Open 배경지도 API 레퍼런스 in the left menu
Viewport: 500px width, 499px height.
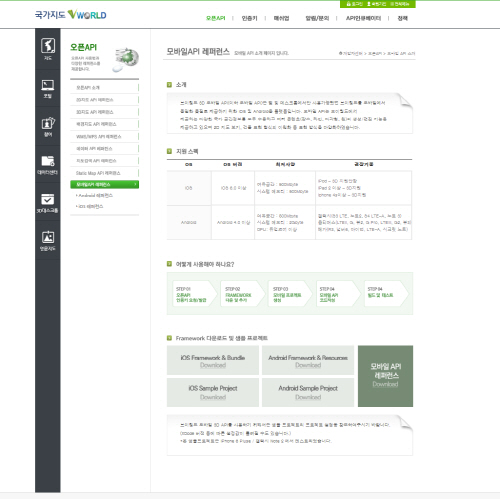click(x=104, y=124)
